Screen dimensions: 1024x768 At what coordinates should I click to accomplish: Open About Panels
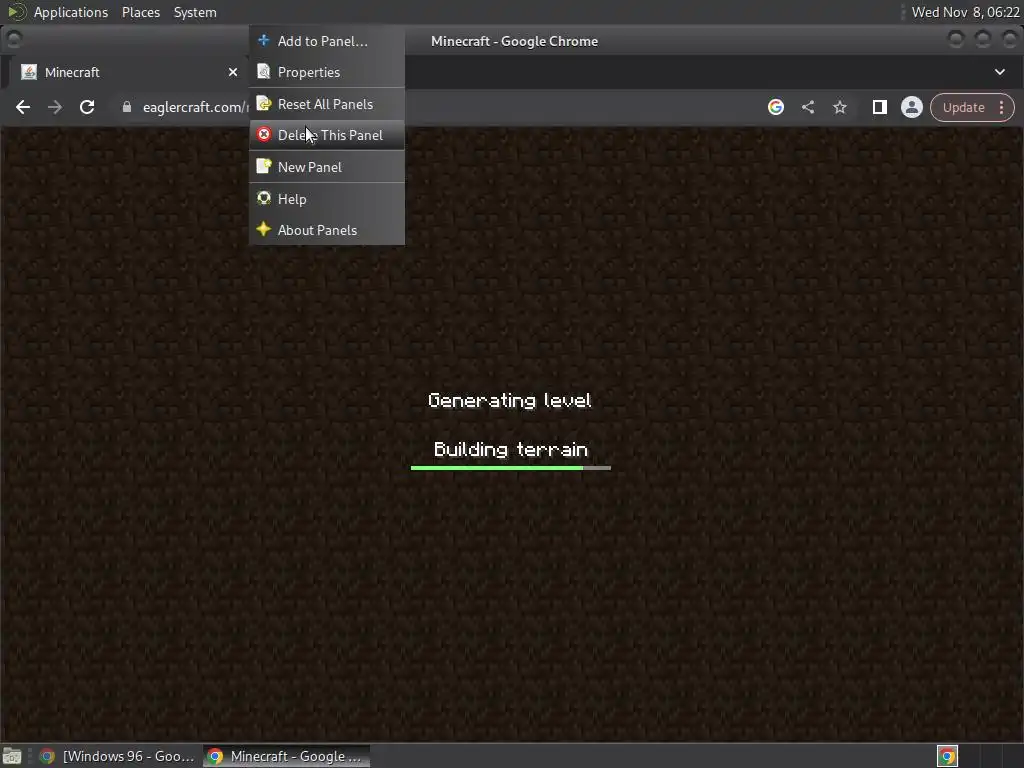click(x=327, y=230)
